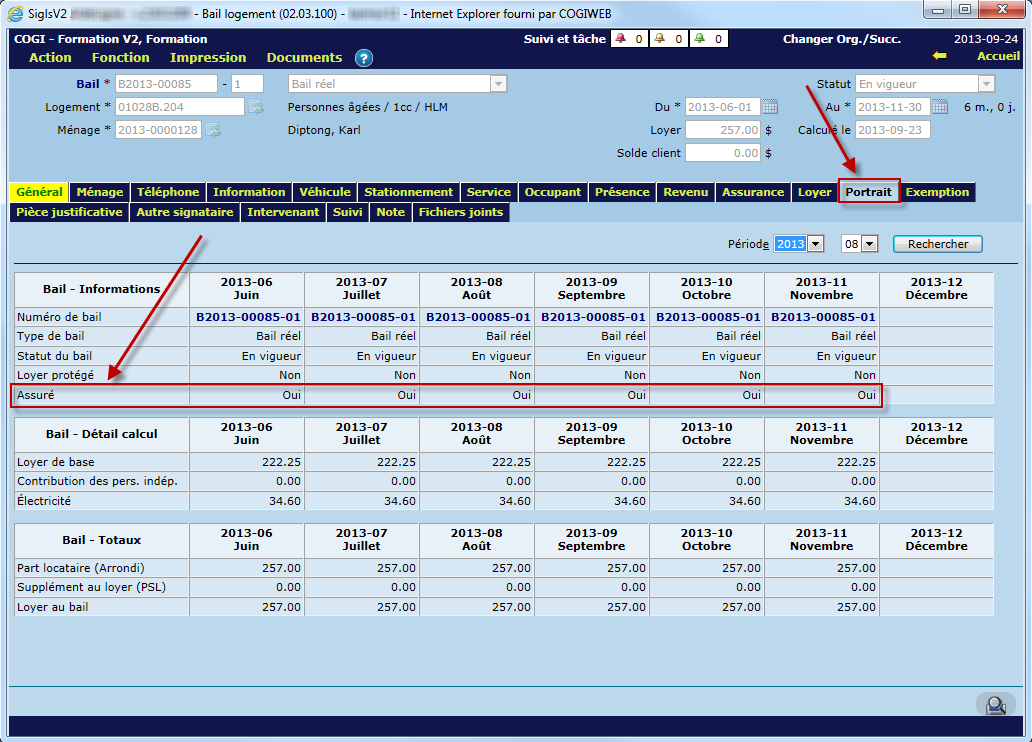Click the search icon at bottom right corner

click(994, 705)
